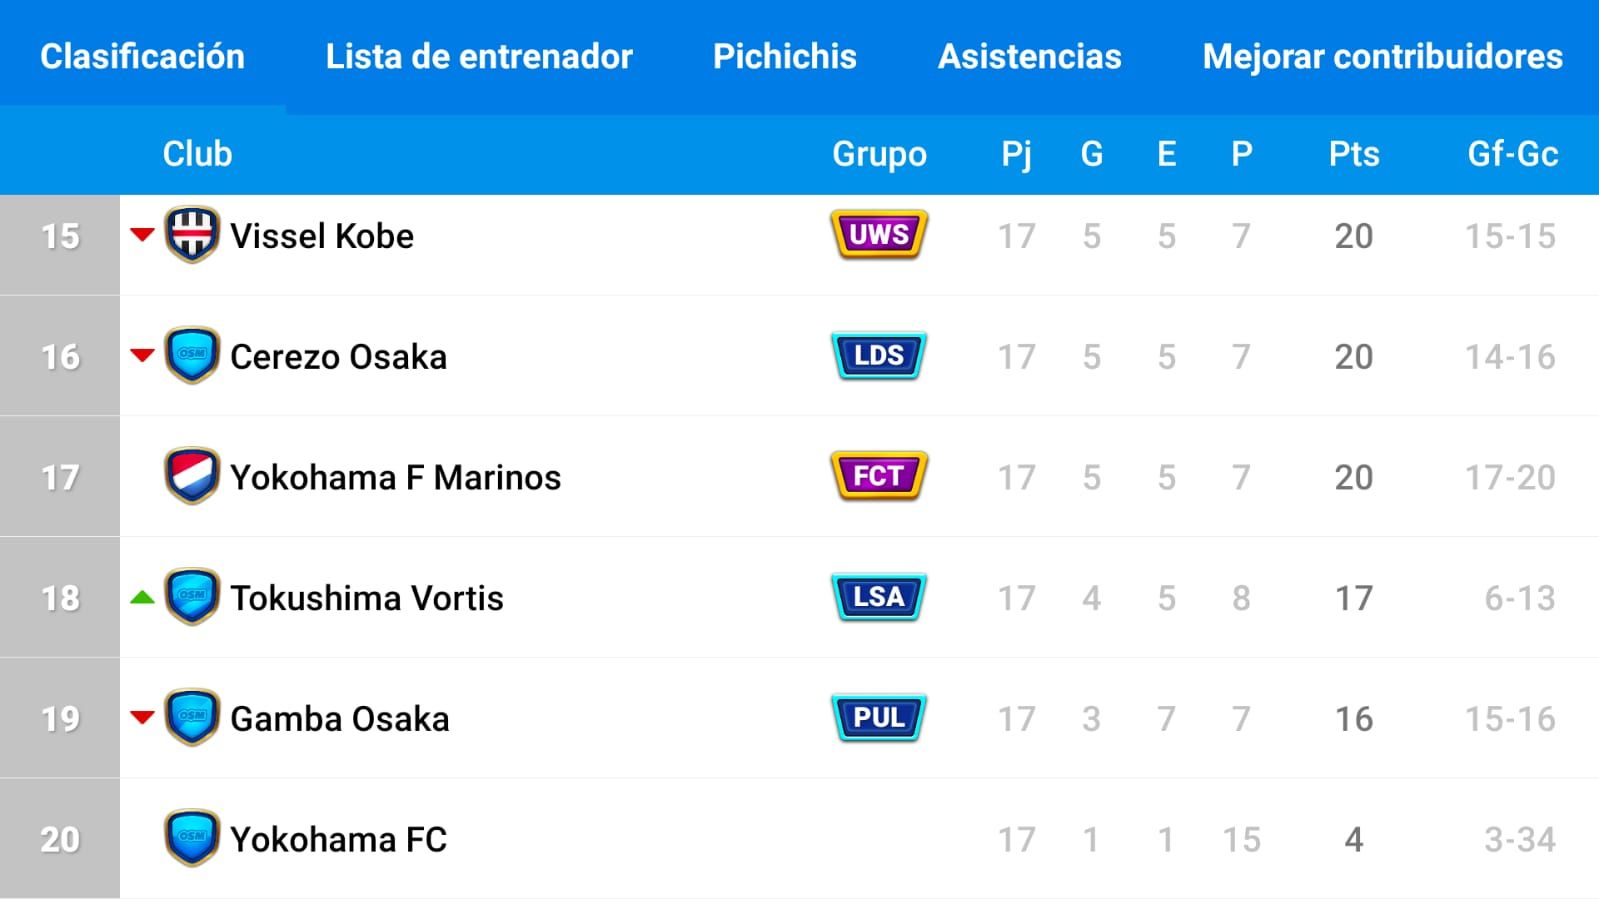The height and width of the screenshot is (899, 1599).
Task: Click the Gamba Osaka shield icon
Action: (x=192, y=718)
